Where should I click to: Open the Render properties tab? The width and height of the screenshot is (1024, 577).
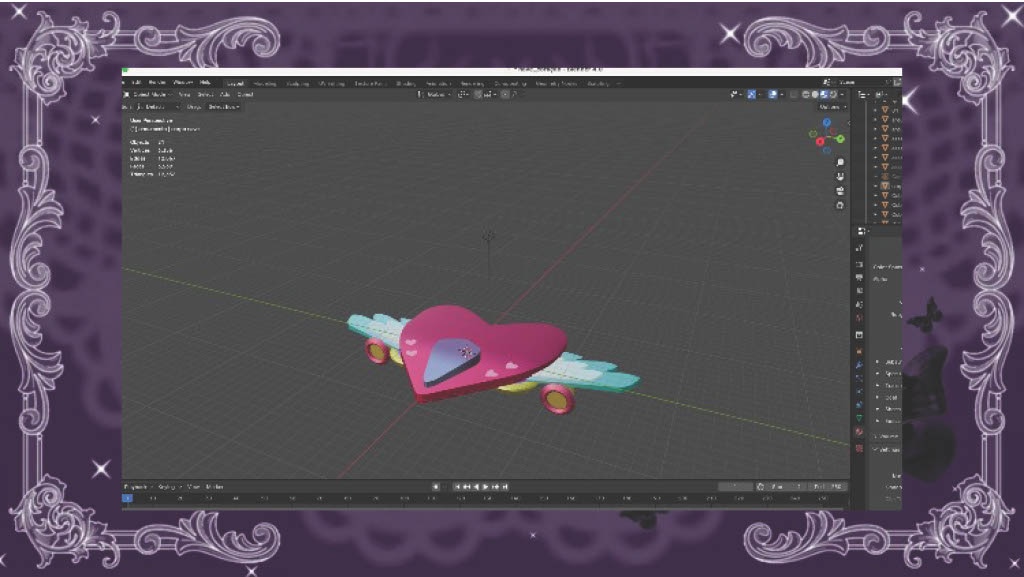pos(859,264)
